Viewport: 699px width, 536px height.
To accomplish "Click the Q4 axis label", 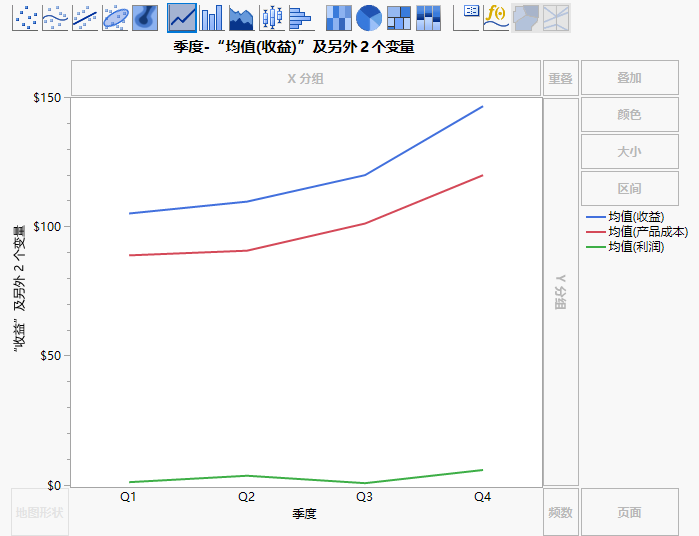I will [482, 497].
